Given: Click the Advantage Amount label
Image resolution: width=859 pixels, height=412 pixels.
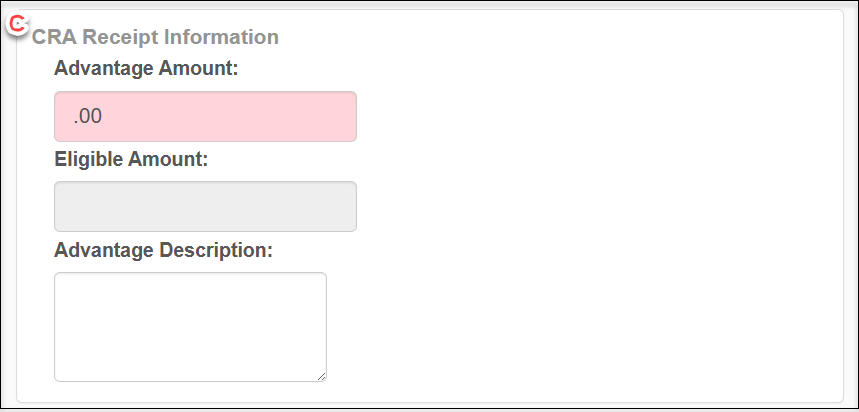Looking at the screenshot, I should pos(146,68).
